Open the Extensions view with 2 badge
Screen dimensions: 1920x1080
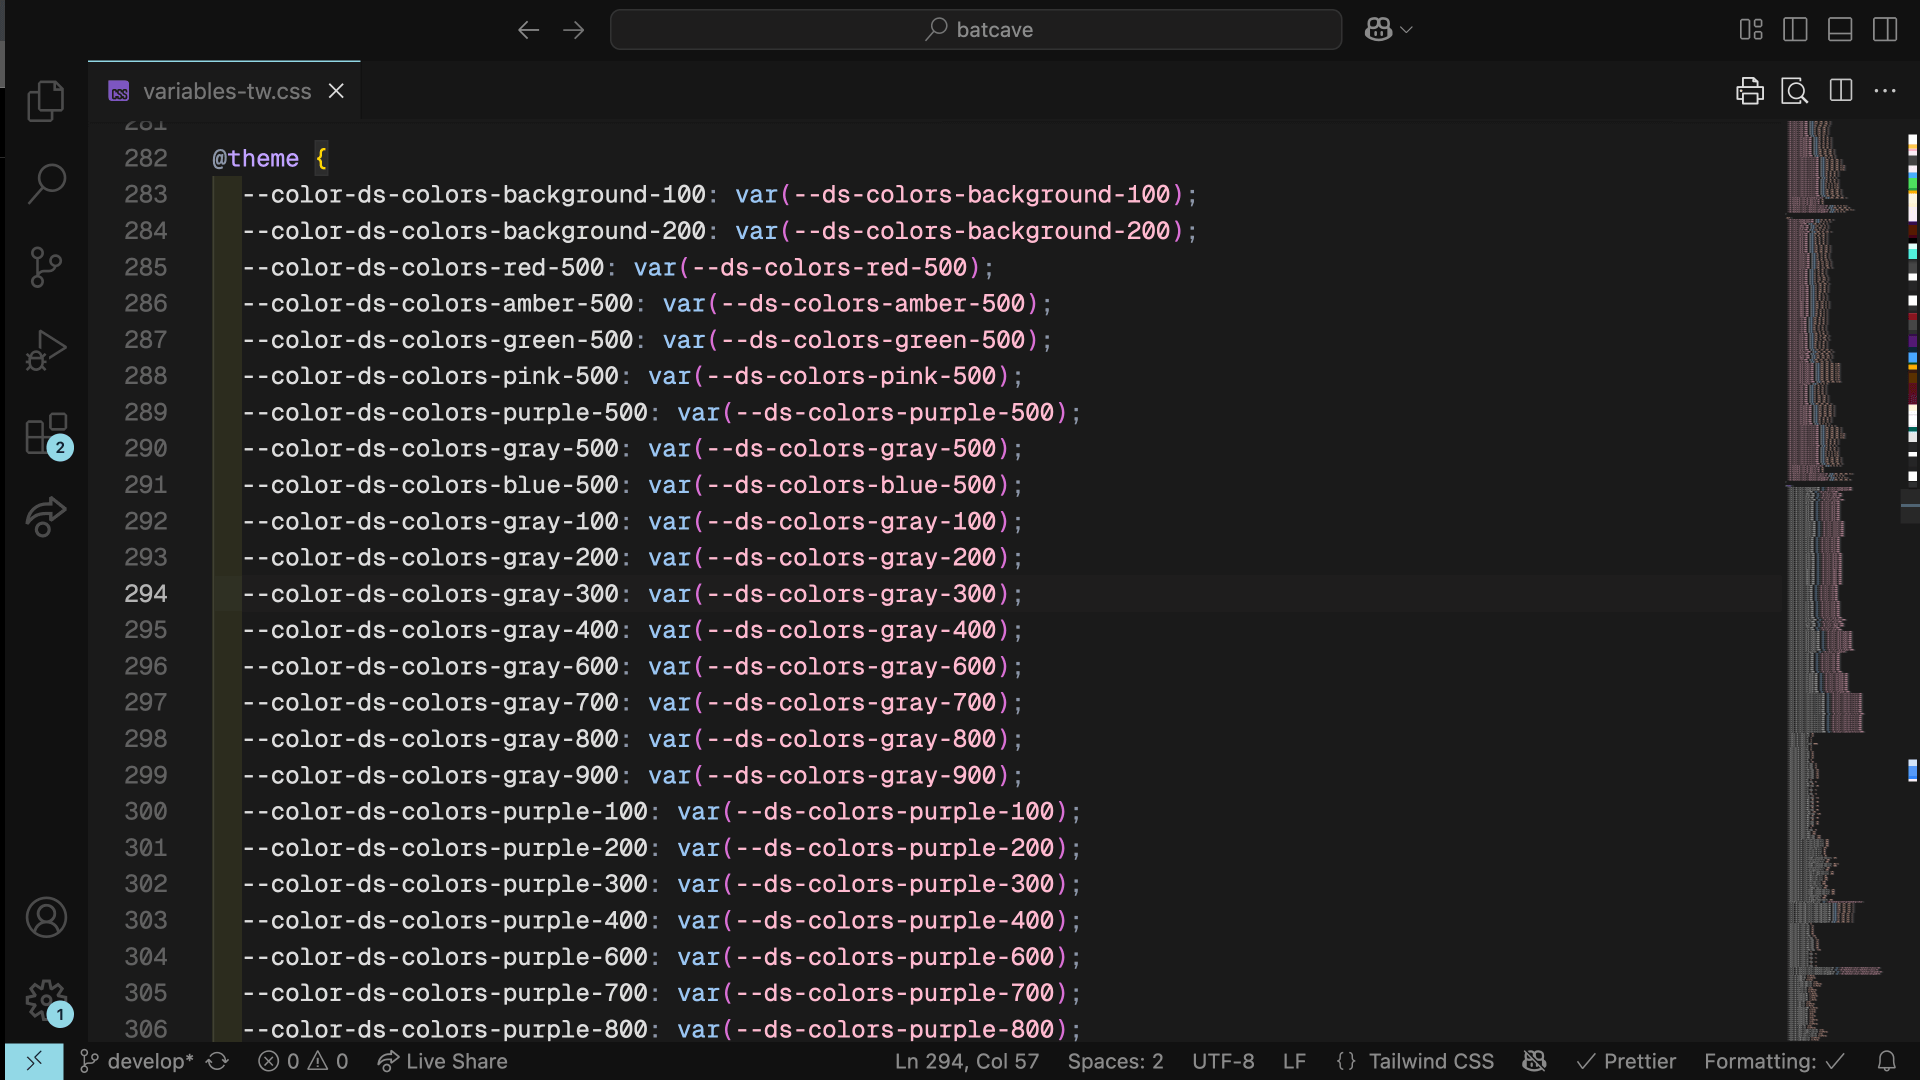coord(46,435)
